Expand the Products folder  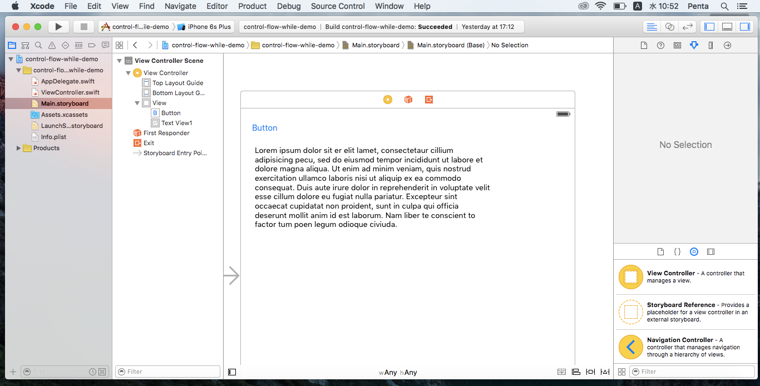[18, 148]
